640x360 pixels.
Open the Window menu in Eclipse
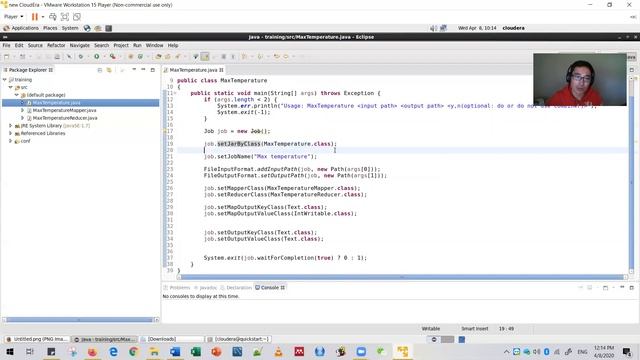pos(154,45)
